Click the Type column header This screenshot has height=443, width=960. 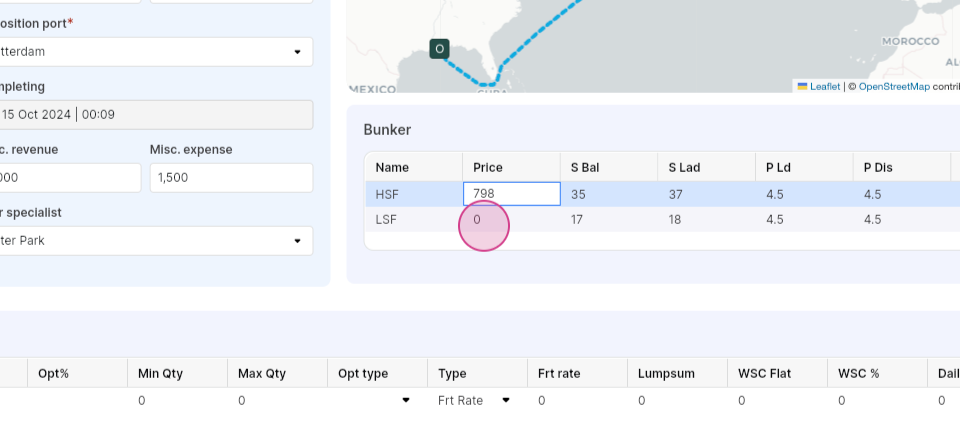[x=478, y=373]
